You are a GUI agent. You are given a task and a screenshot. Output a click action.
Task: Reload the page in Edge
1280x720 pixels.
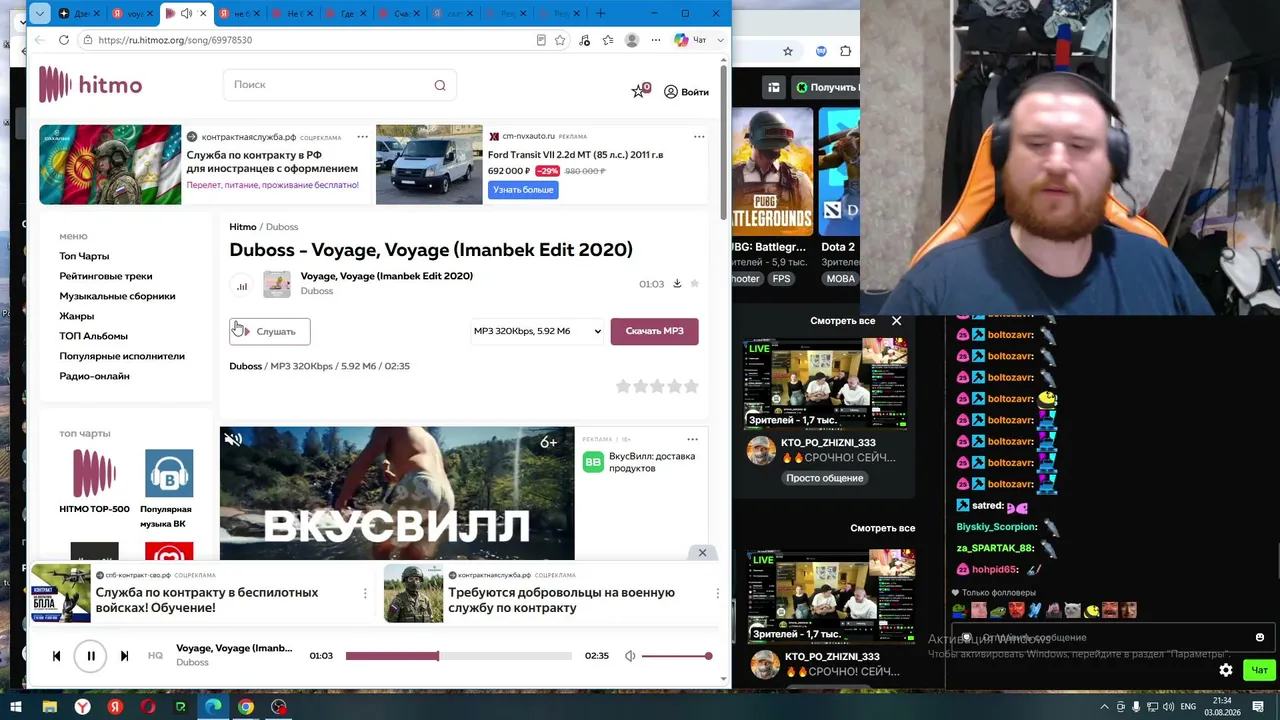tap(64, 40)
